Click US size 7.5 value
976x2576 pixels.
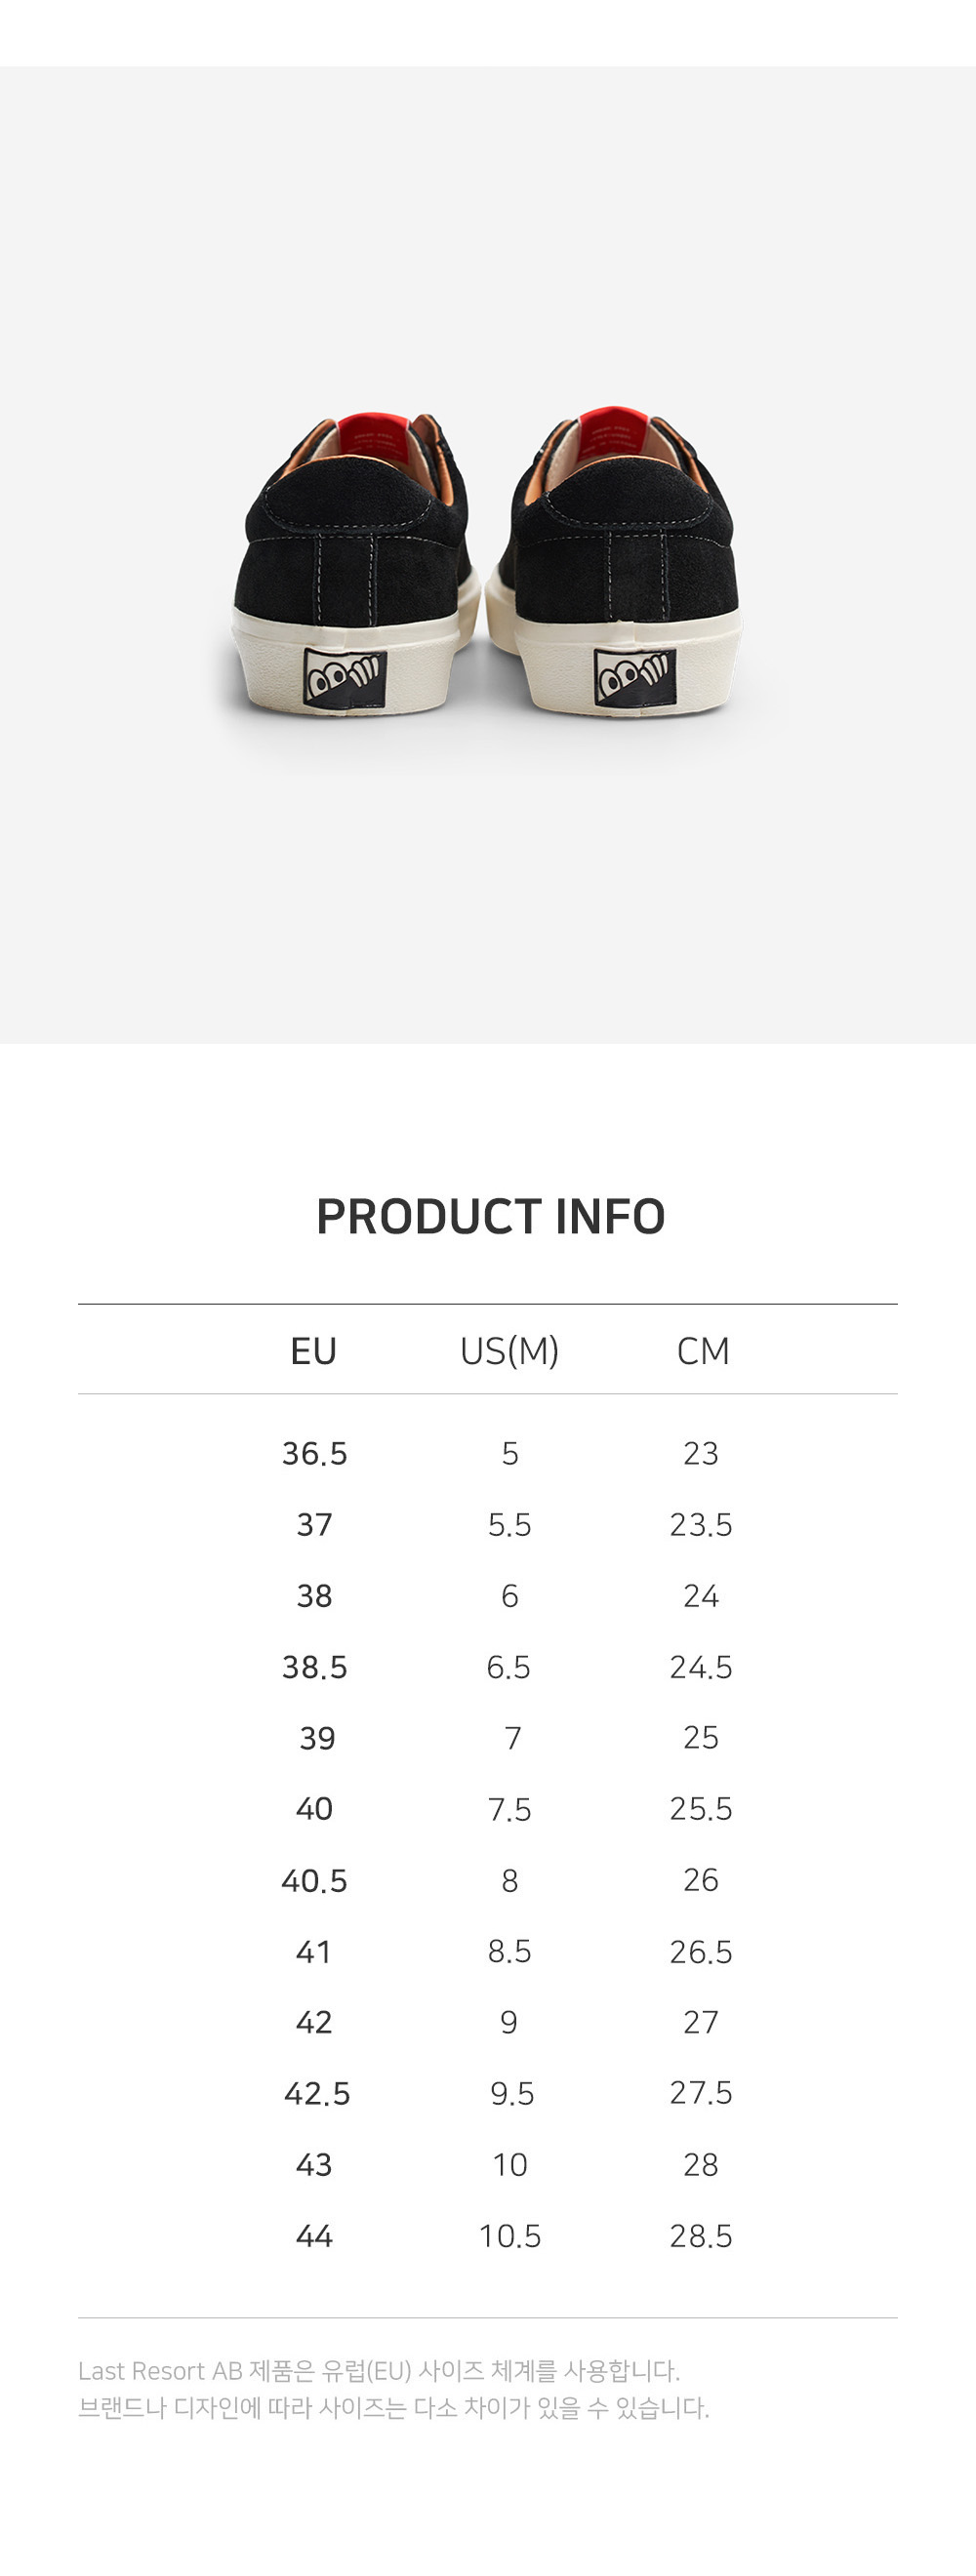pos(509,1809)
